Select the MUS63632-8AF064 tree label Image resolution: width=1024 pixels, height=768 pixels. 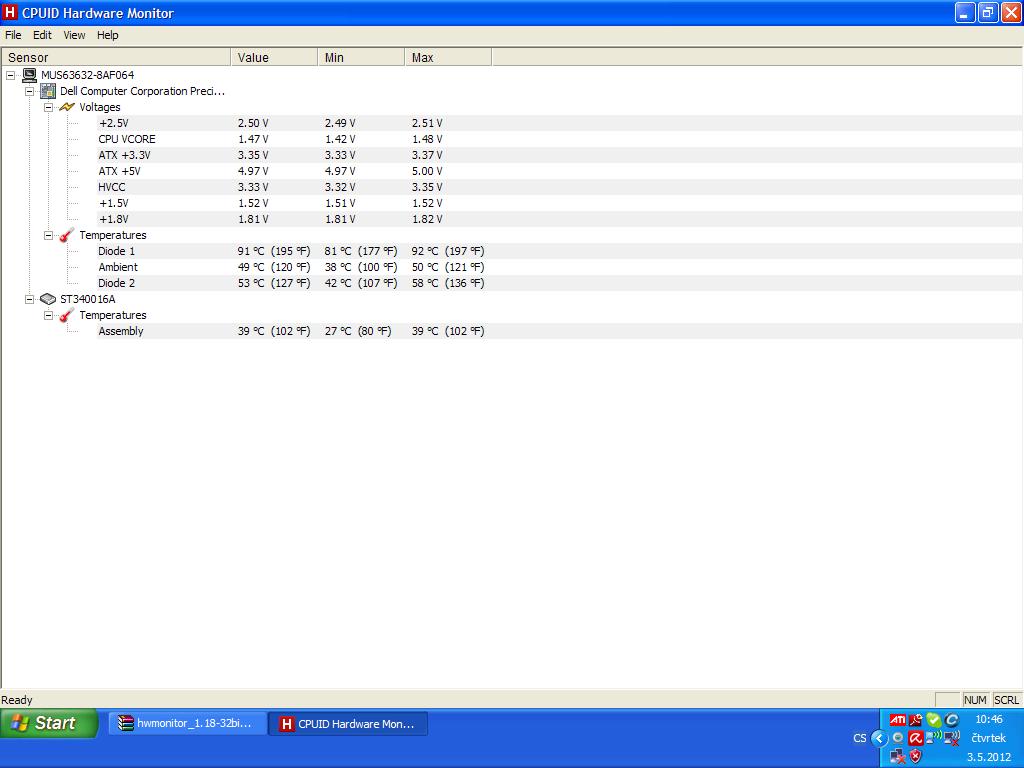88,75
